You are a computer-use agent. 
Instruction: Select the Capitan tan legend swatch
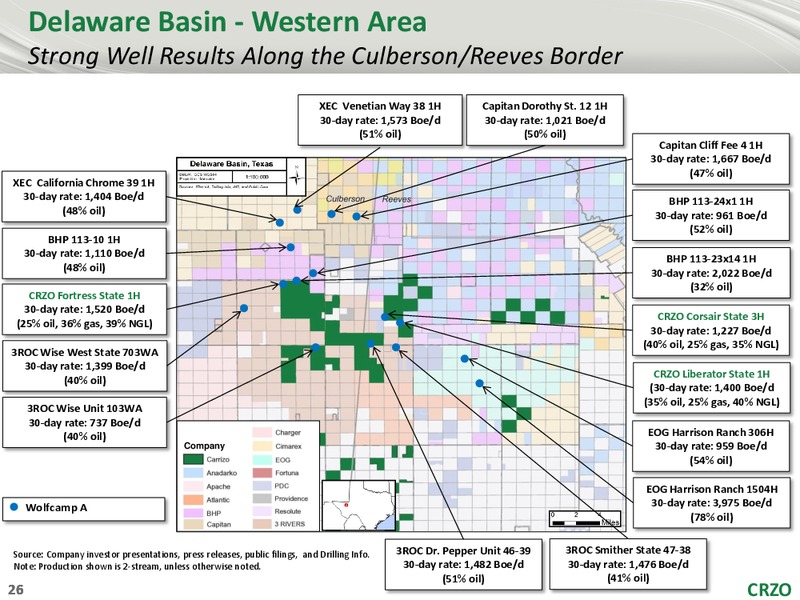point(193,524)
